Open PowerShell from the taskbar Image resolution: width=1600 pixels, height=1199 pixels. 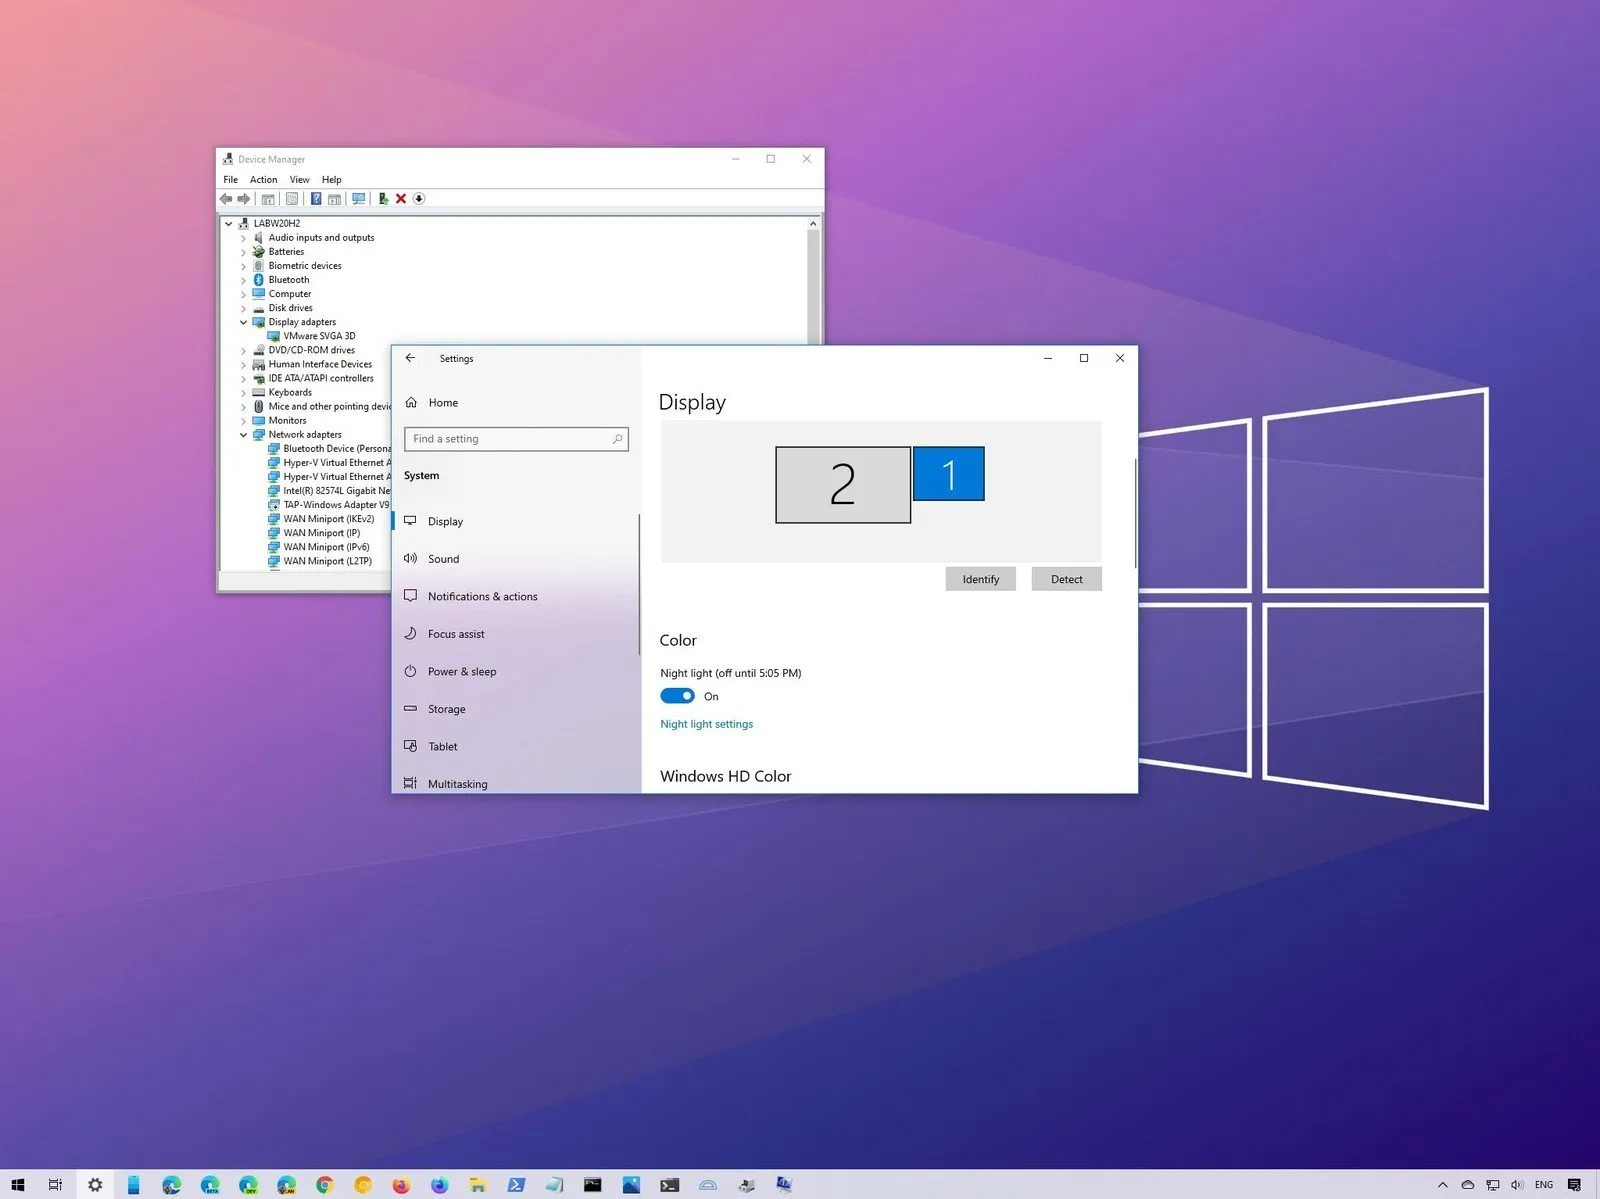click(516, 1185)
